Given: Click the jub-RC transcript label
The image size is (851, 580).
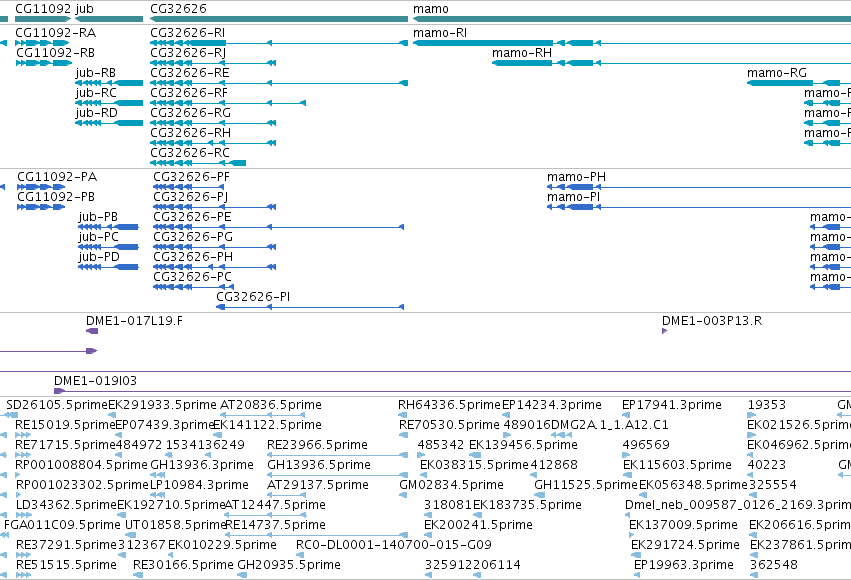Looking at the screenshot, I should pyautogui.click(x=96, y=93).
